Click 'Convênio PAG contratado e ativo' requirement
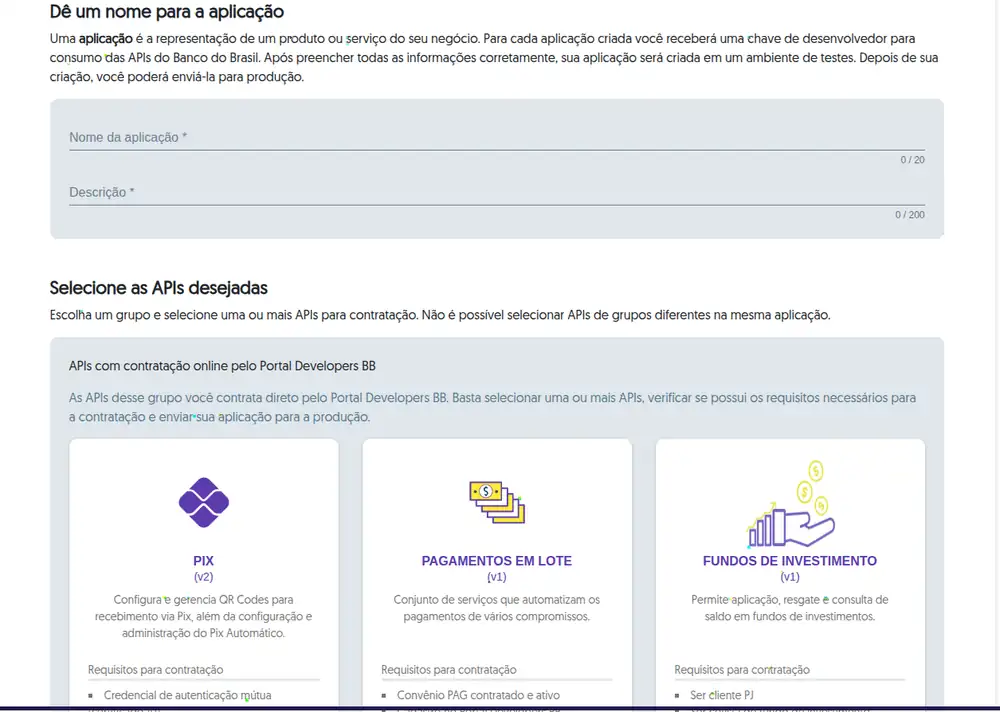 pos(478,695)
